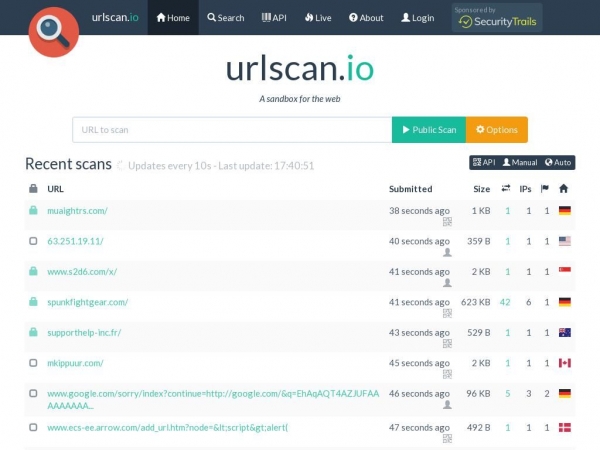Click the 623 KB size value
The image size is (600, 450).
476,302
